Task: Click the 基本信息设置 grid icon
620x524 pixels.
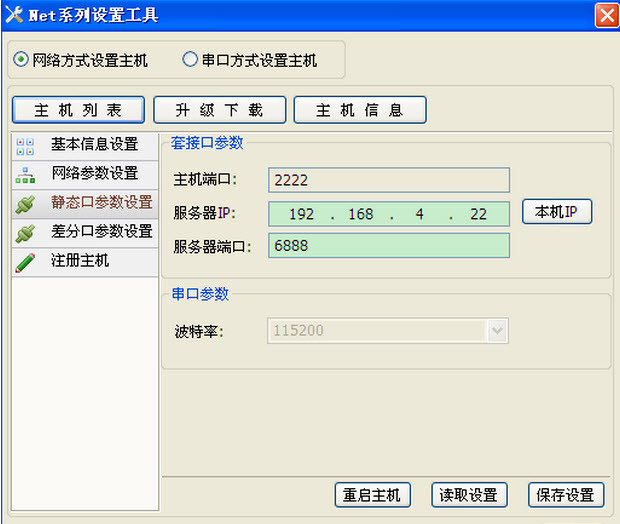Action: [x=25, y=146]
